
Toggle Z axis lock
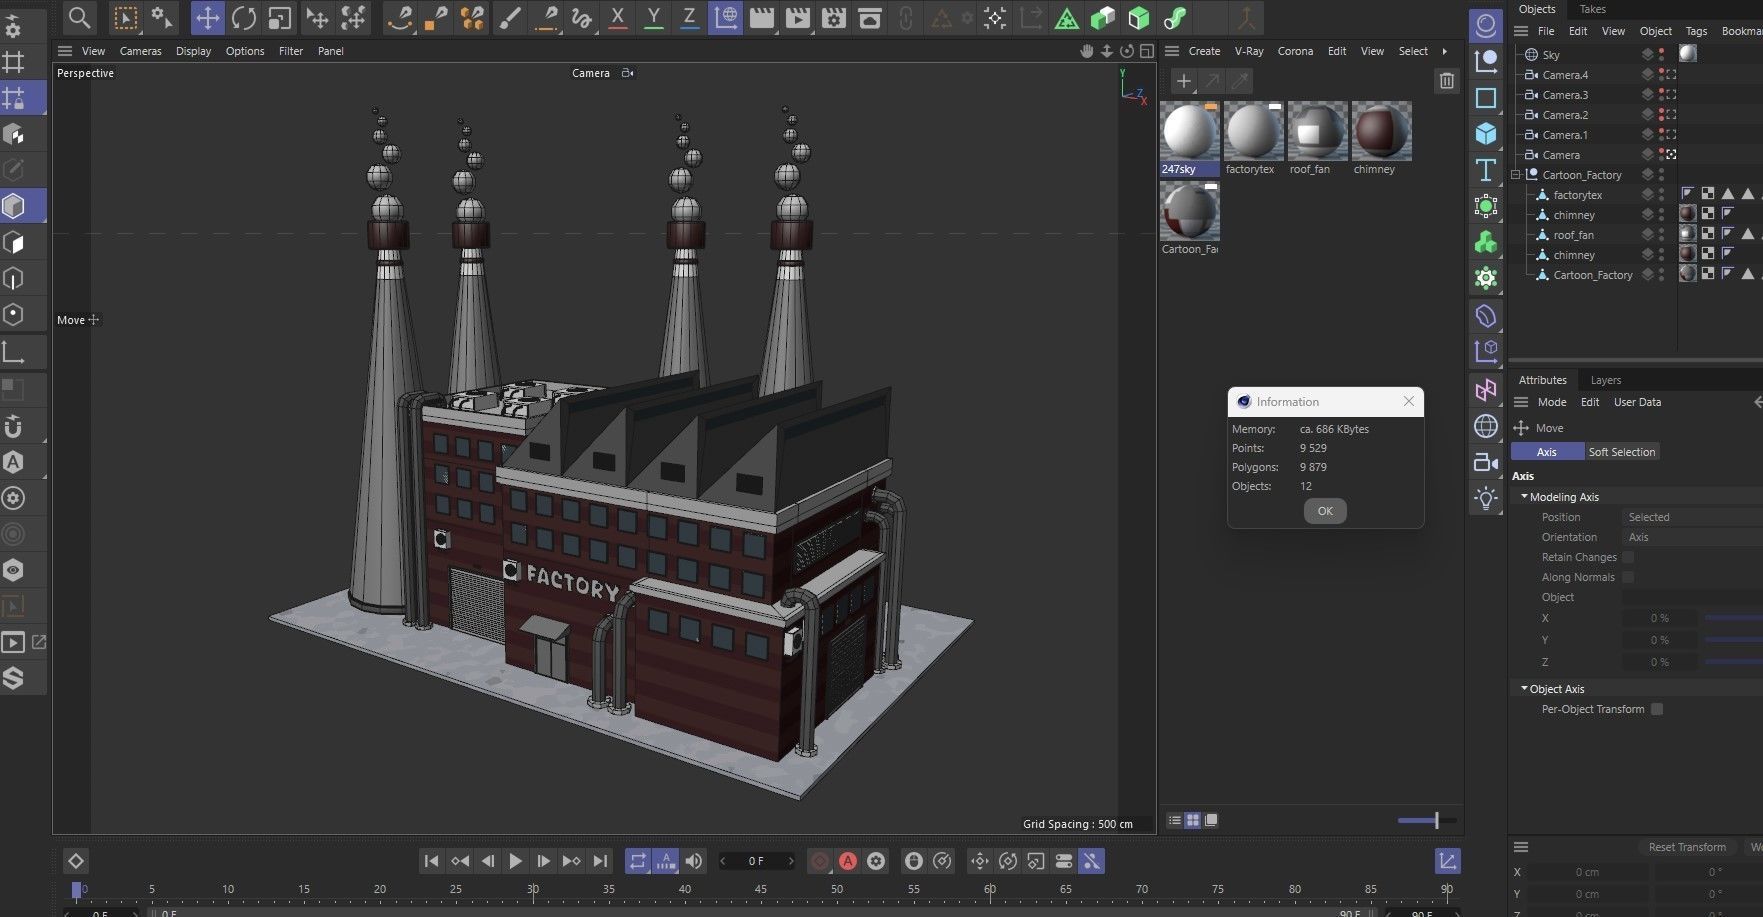[689, 18]
